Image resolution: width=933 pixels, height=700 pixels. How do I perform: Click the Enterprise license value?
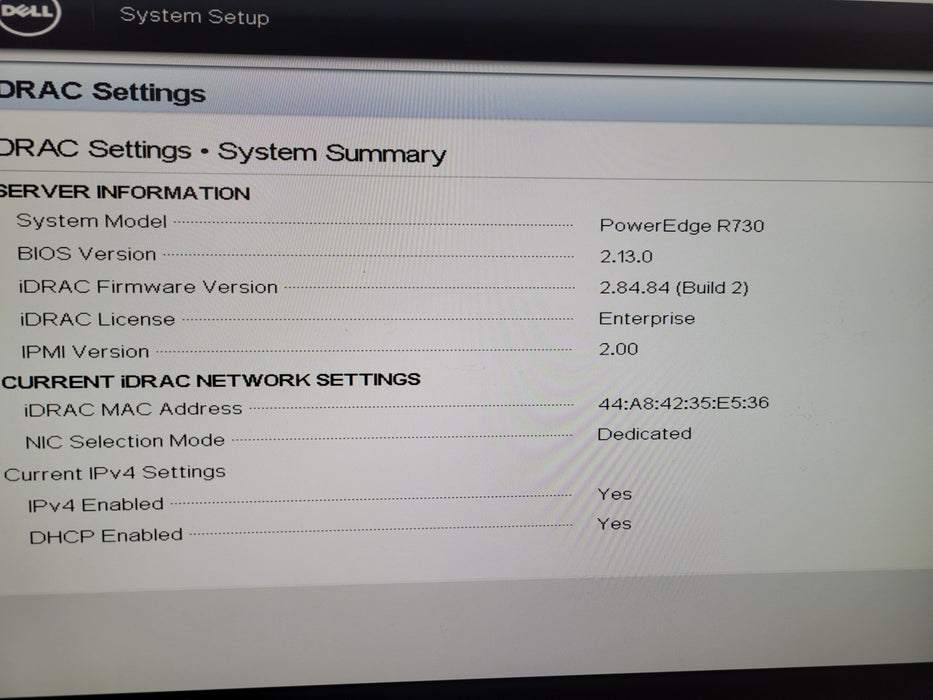pos(647,318)
